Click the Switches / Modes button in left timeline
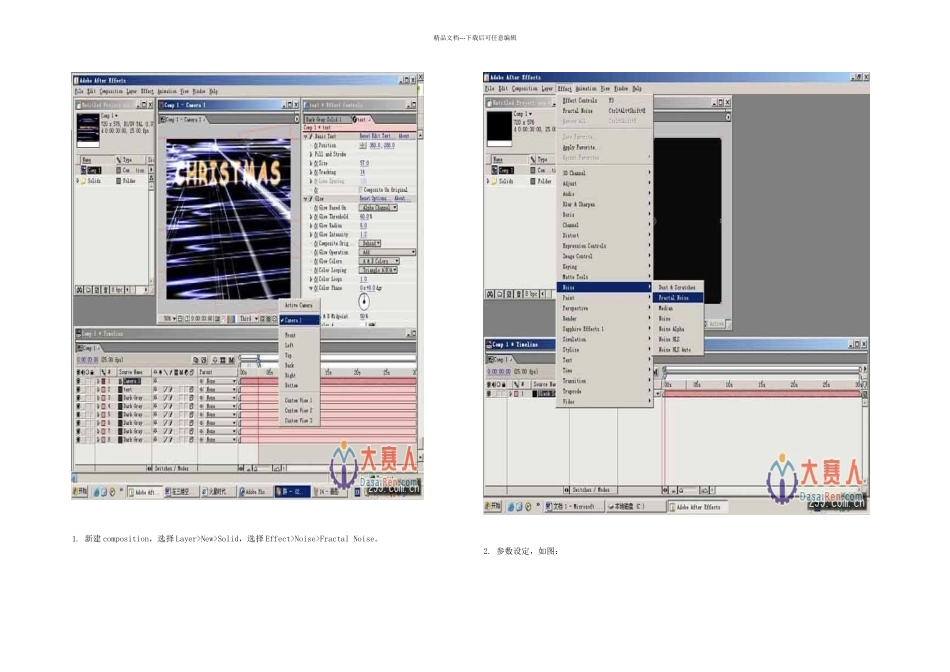The height and width of the screenshot is (672, 950). (171, 467)
